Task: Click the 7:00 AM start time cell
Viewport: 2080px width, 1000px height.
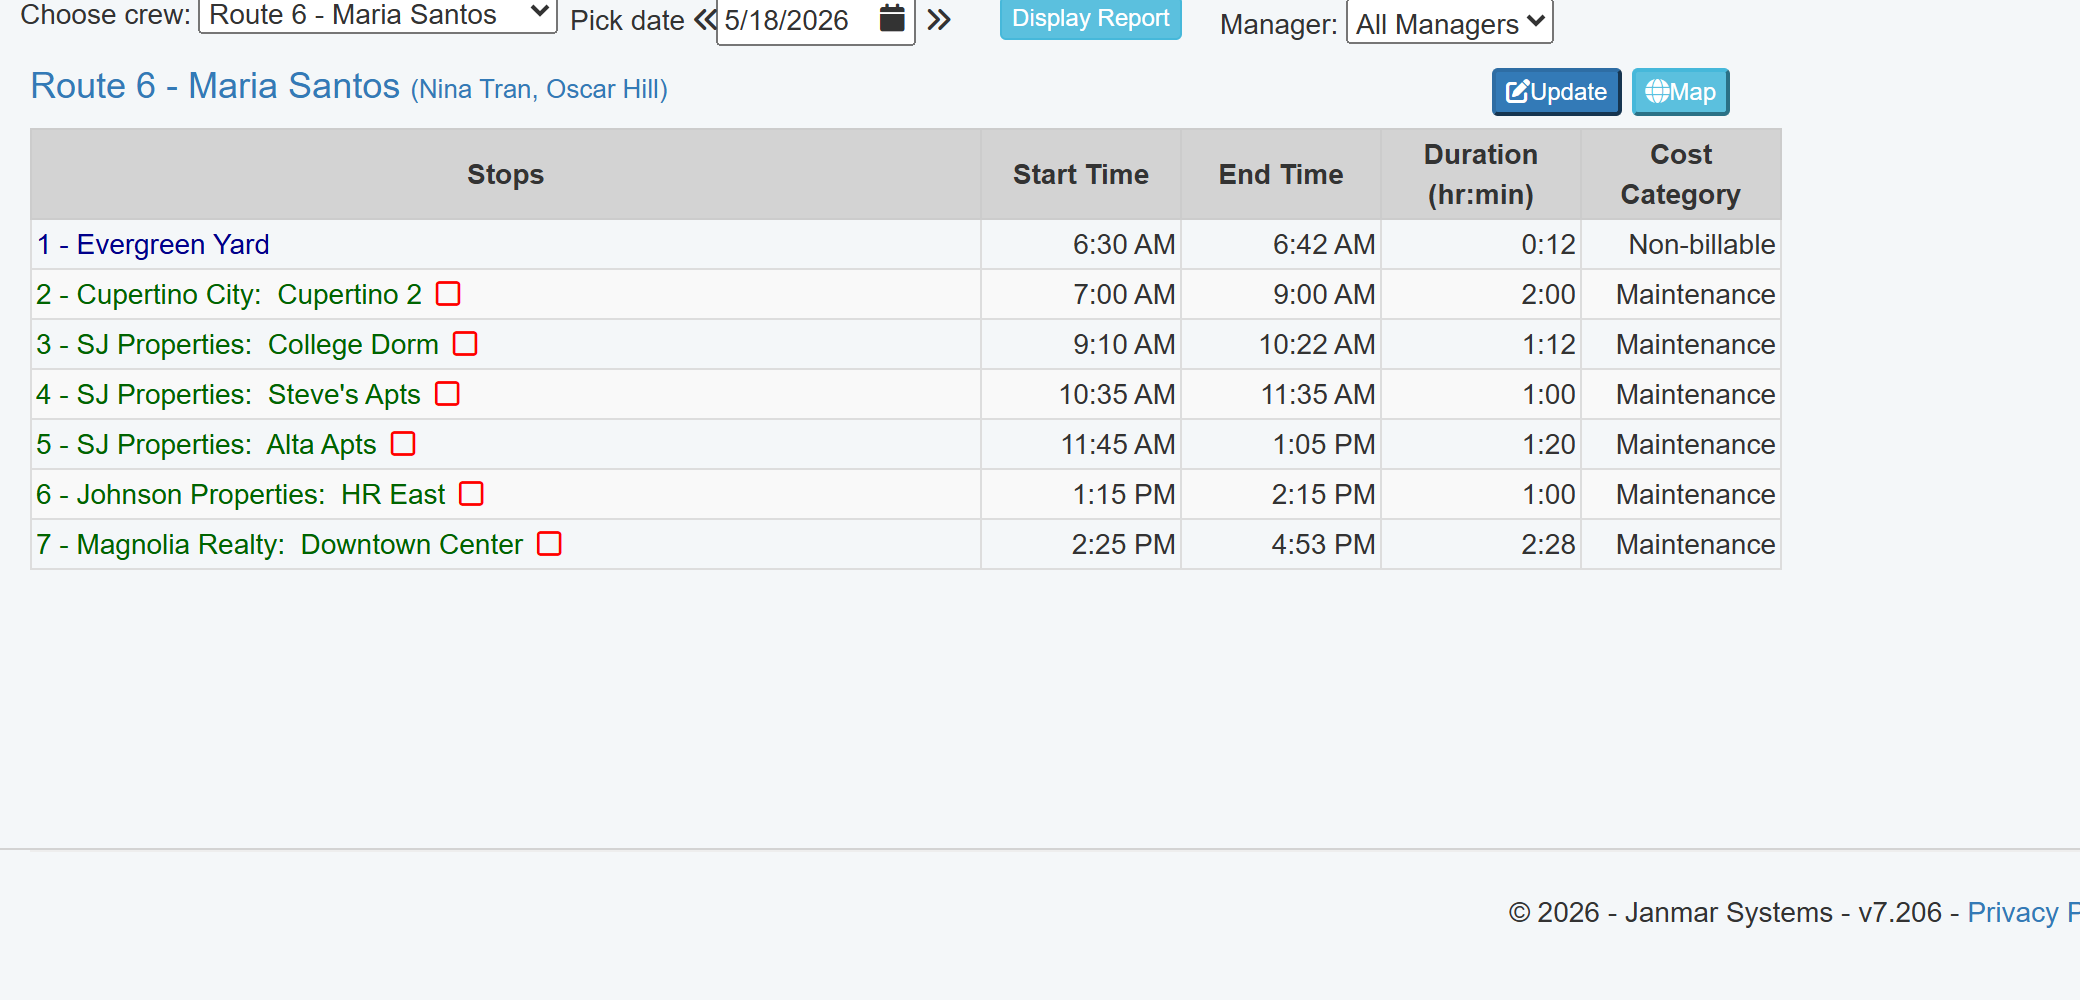Action: point(1081,294)
